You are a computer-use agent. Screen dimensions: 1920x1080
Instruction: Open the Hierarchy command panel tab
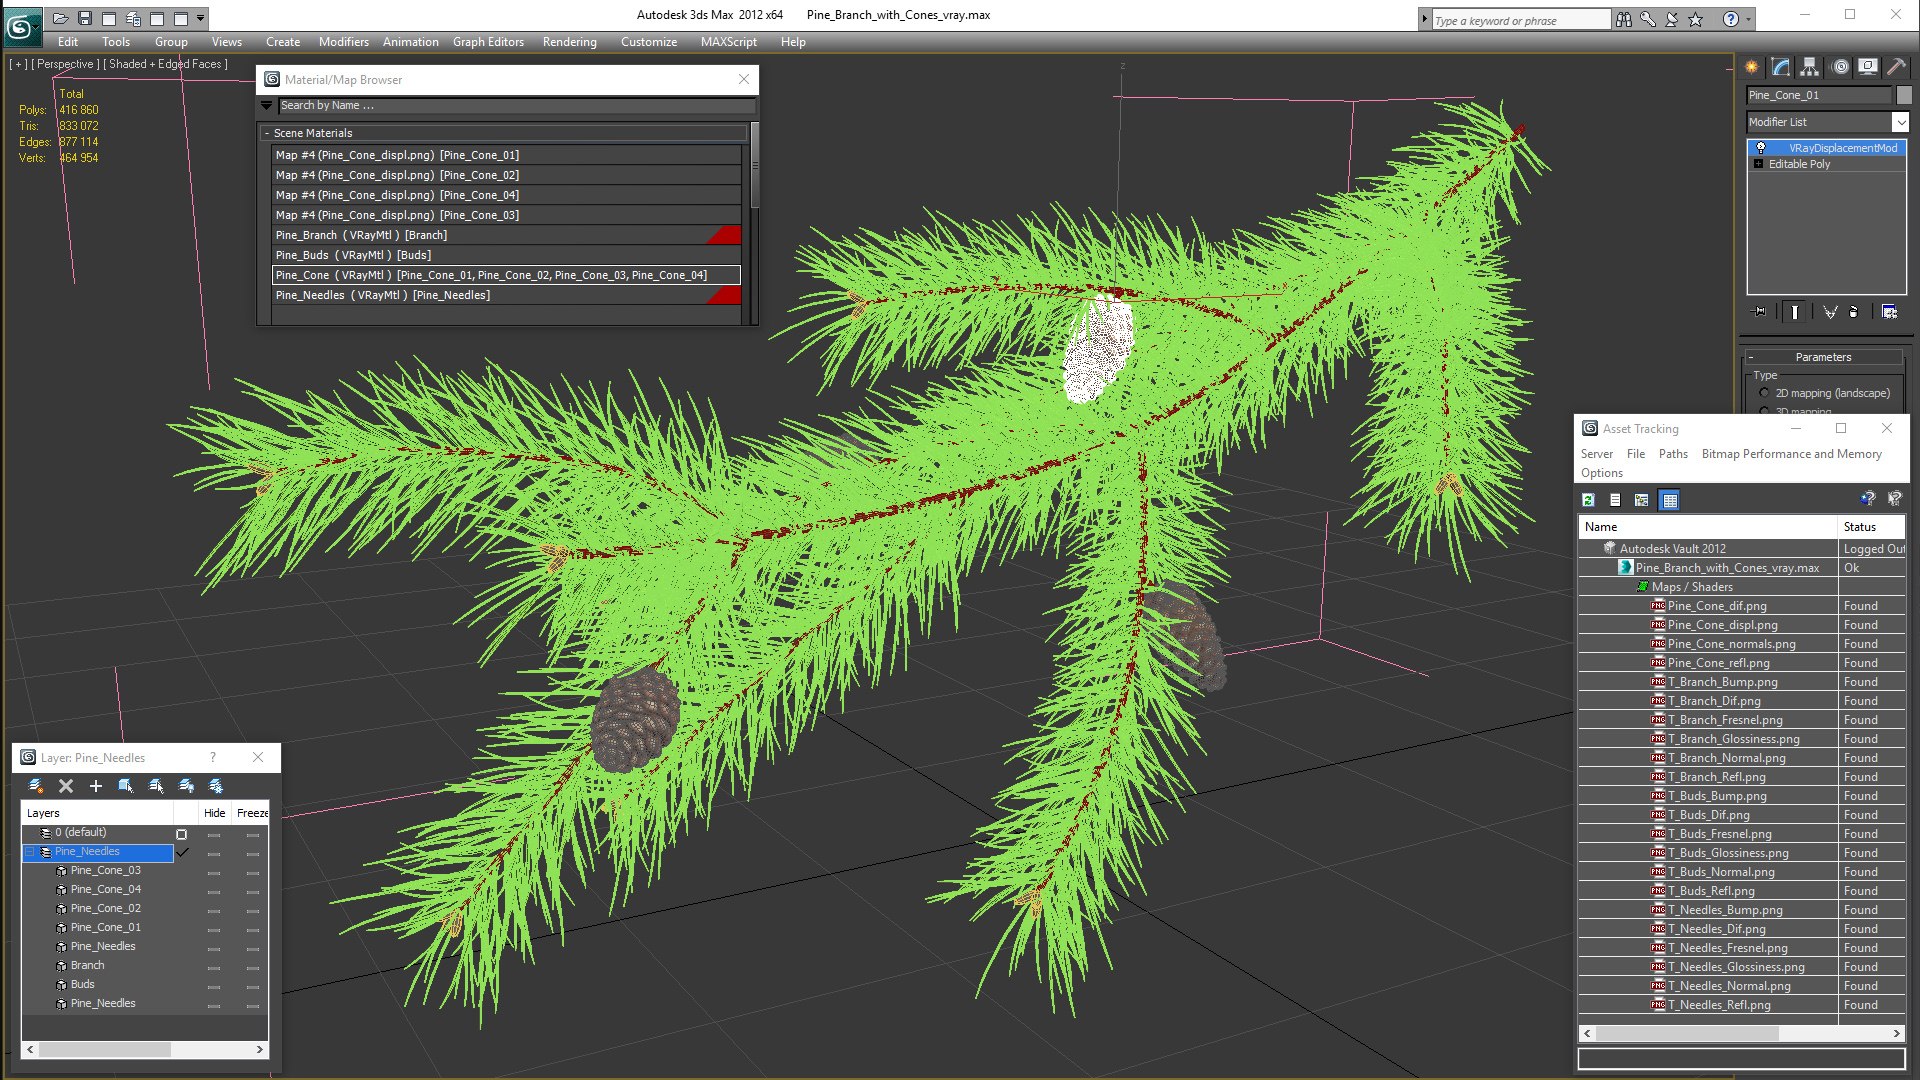point(1809,67)
